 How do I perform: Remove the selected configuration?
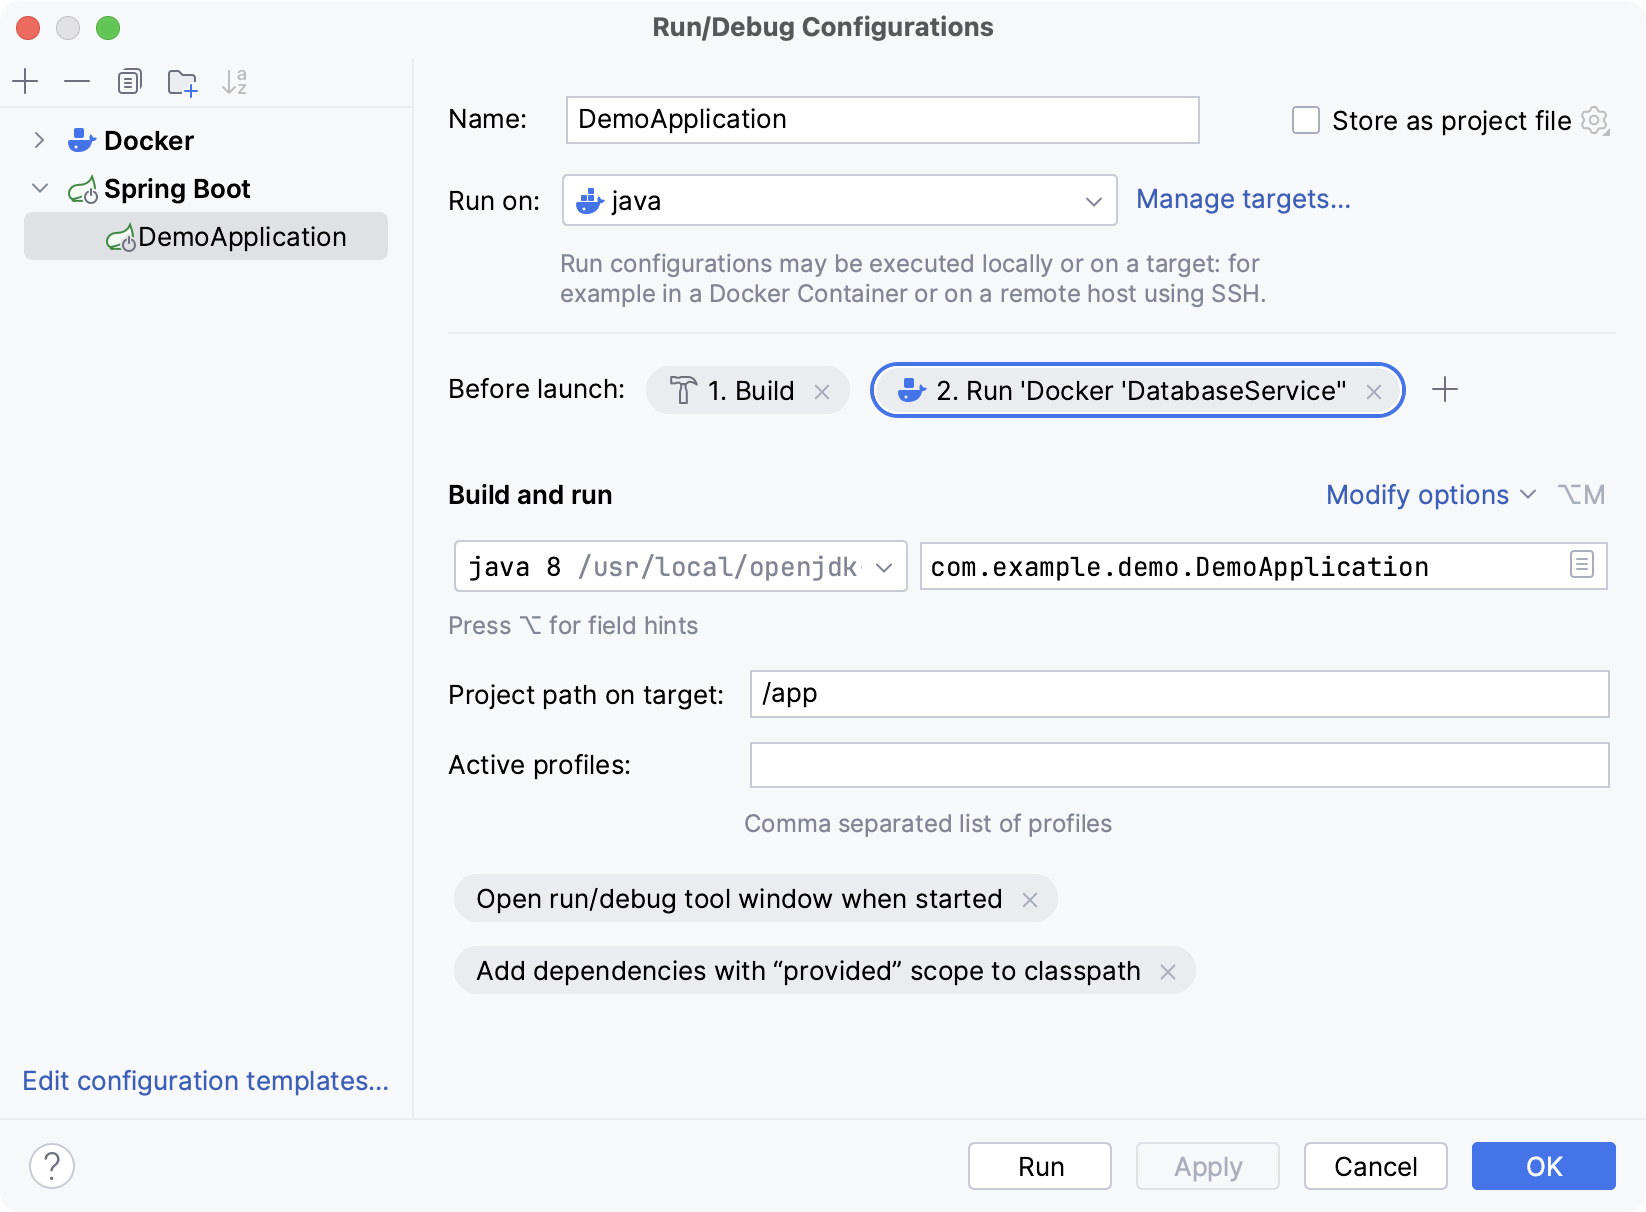[x=77, y=82]
